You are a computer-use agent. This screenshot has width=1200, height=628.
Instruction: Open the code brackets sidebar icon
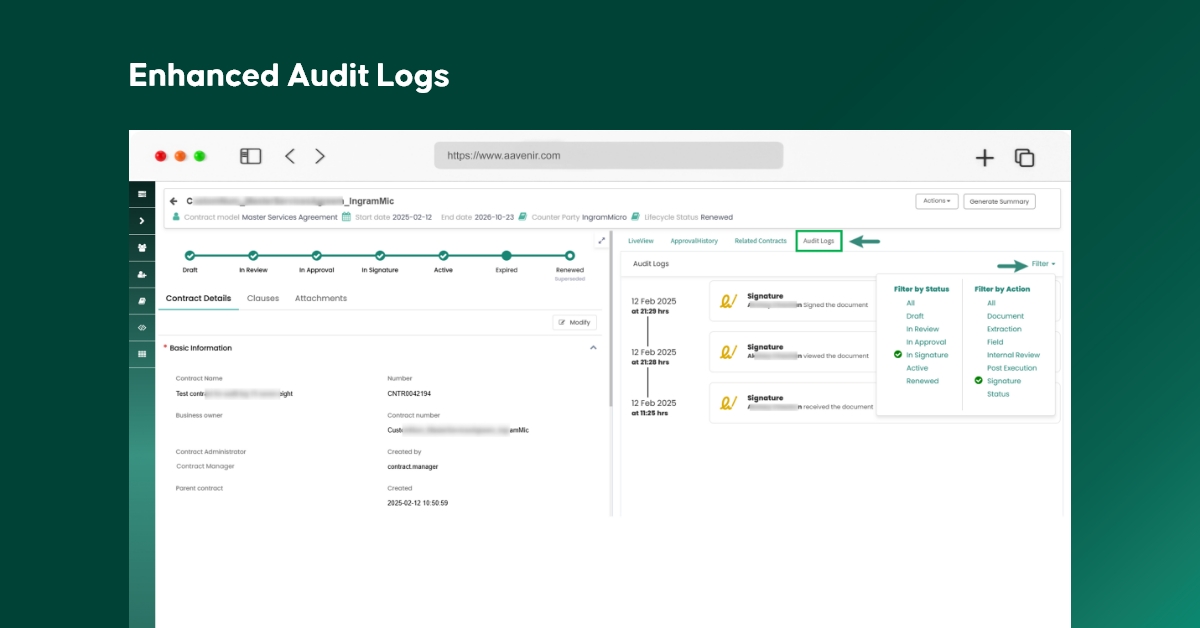click(x=142, y=327)
